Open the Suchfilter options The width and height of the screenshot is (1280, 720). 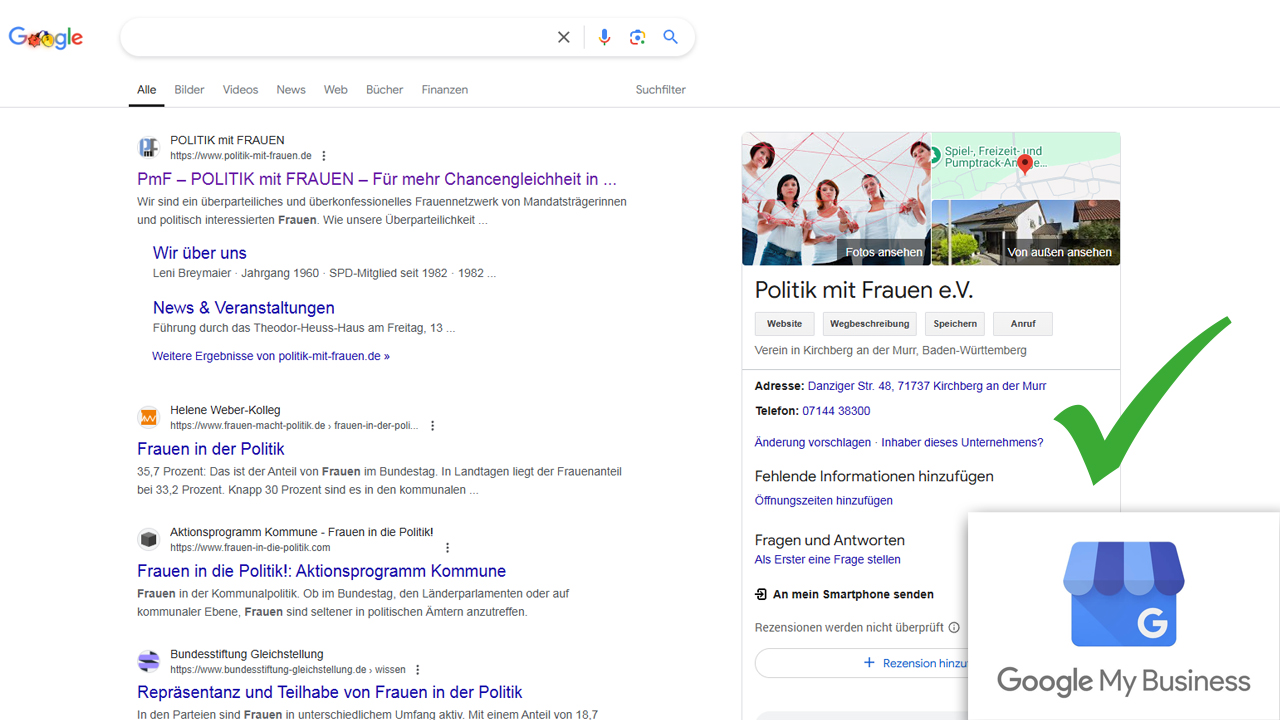[x=660, y=90]
